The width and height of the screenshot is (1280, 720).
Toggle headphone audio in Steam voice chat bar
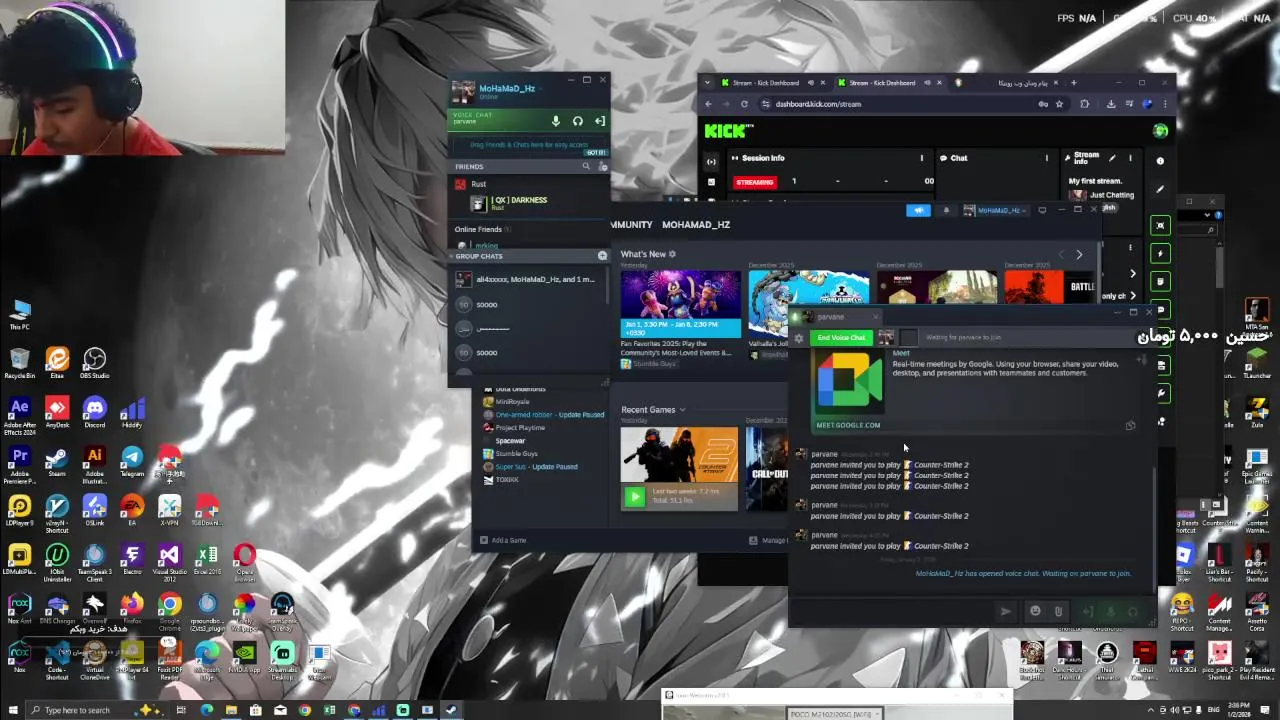coord(577,121)
